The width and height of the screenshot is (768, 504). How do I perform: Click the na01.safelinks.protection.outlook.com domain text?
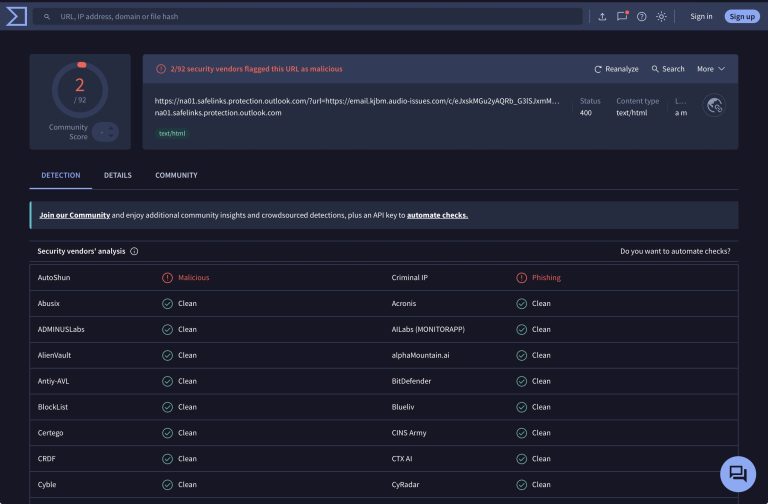[218, 113]
